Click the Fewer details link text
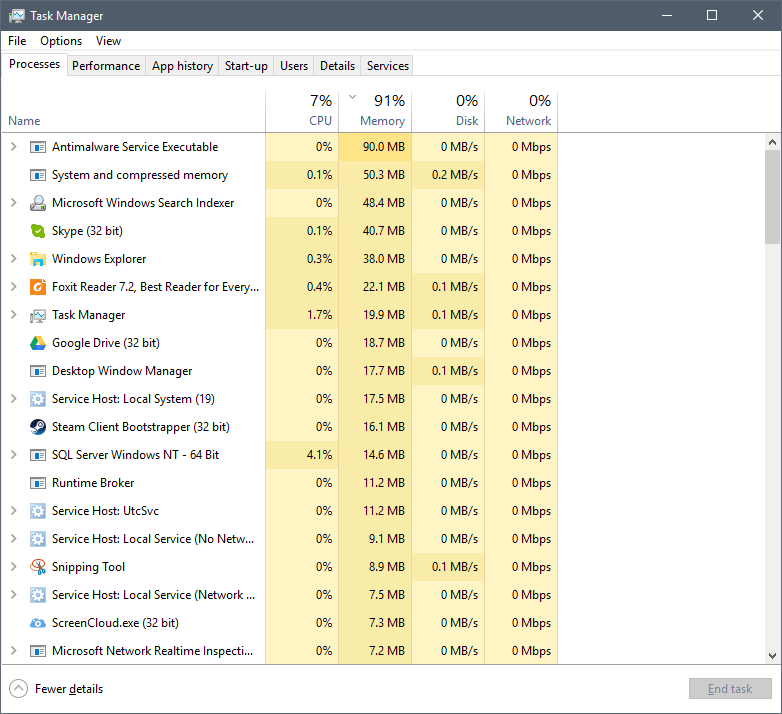Image resolution: width=782 pixels, height=714 pixels. click(x=69, y=689)
